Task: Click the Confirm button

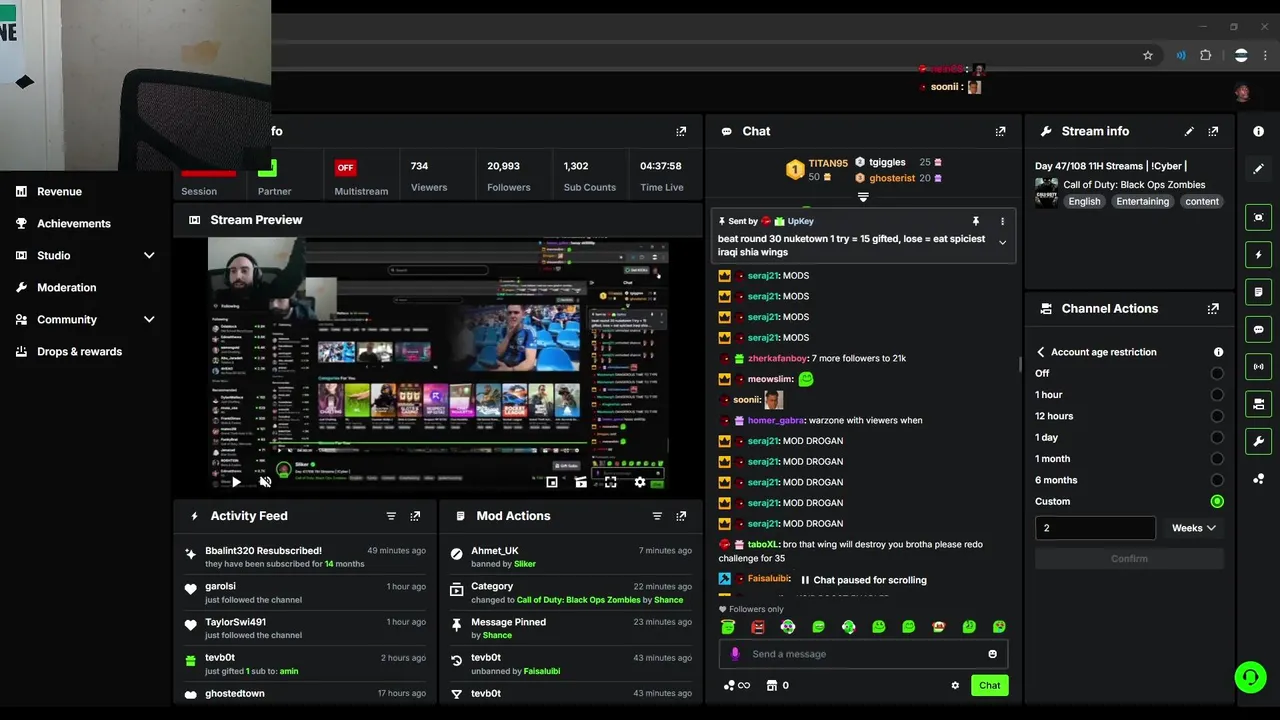Action: pos(1129,559)
